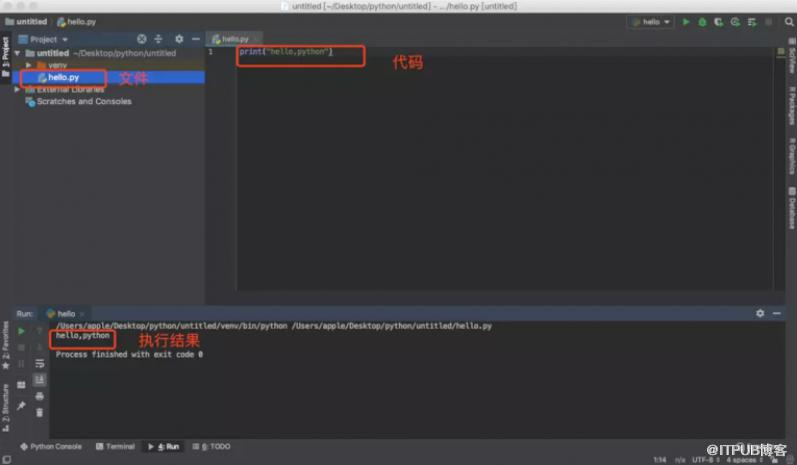The width and height of the screenshot is (797, 465).
Task: Toggle tool window buttons icon bottom-left
Action: tap(7, 459)
